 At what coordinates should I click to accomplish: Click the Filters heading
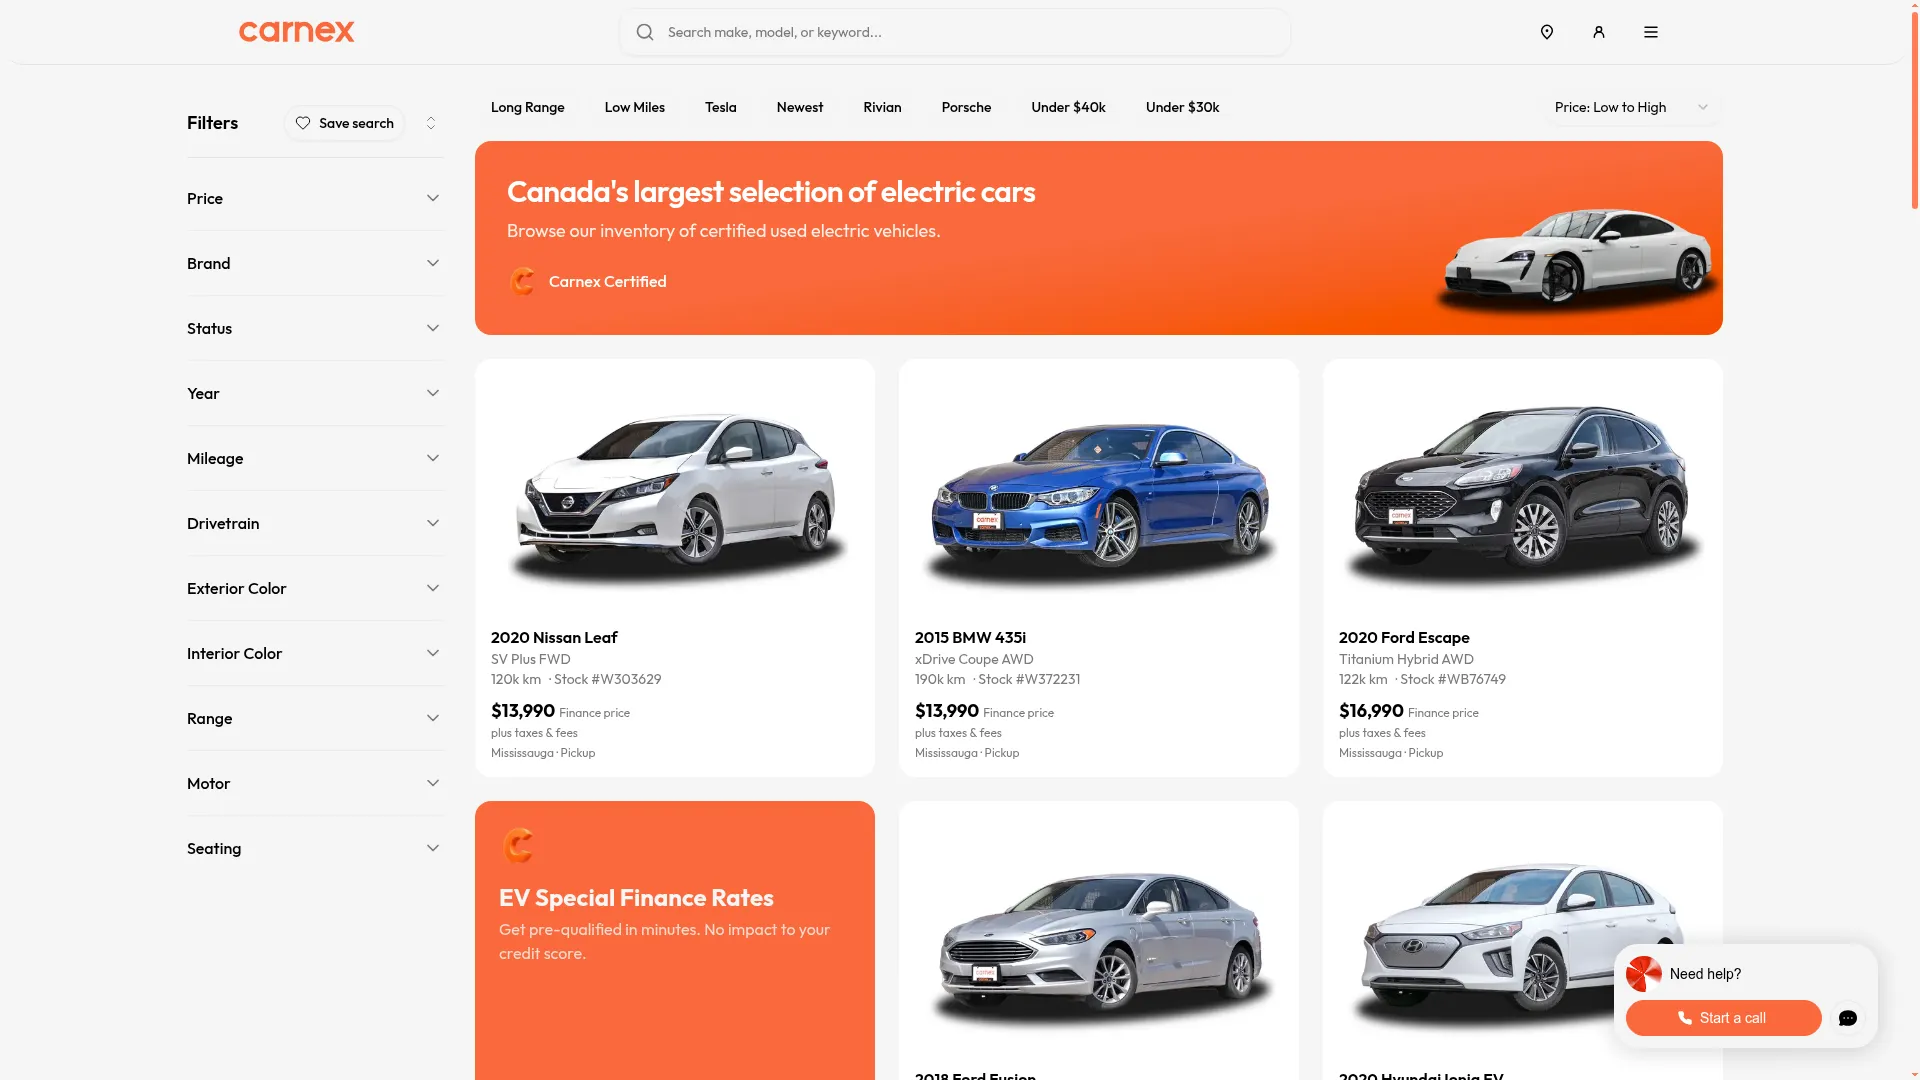click(212, 123)
